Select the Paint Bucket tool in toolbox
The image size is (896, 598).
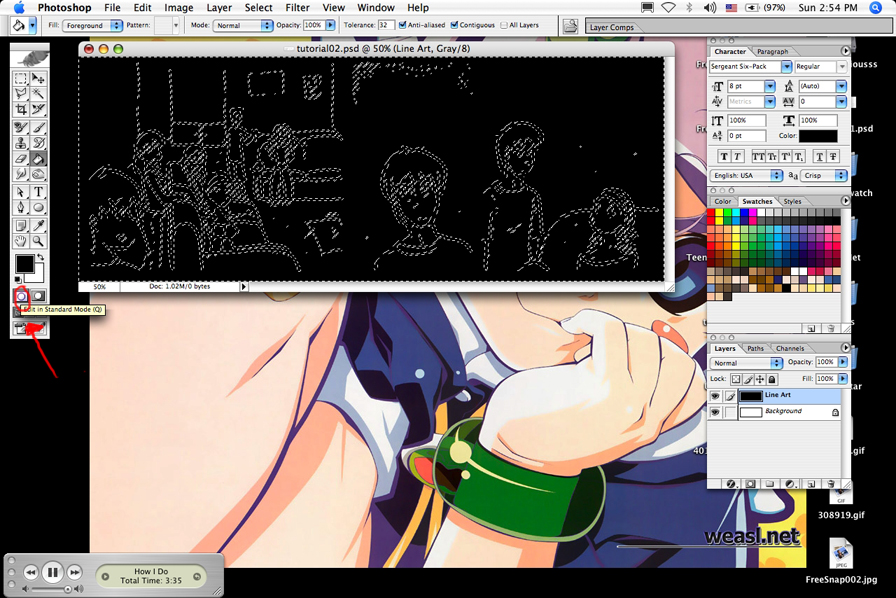tap(38, 158)
